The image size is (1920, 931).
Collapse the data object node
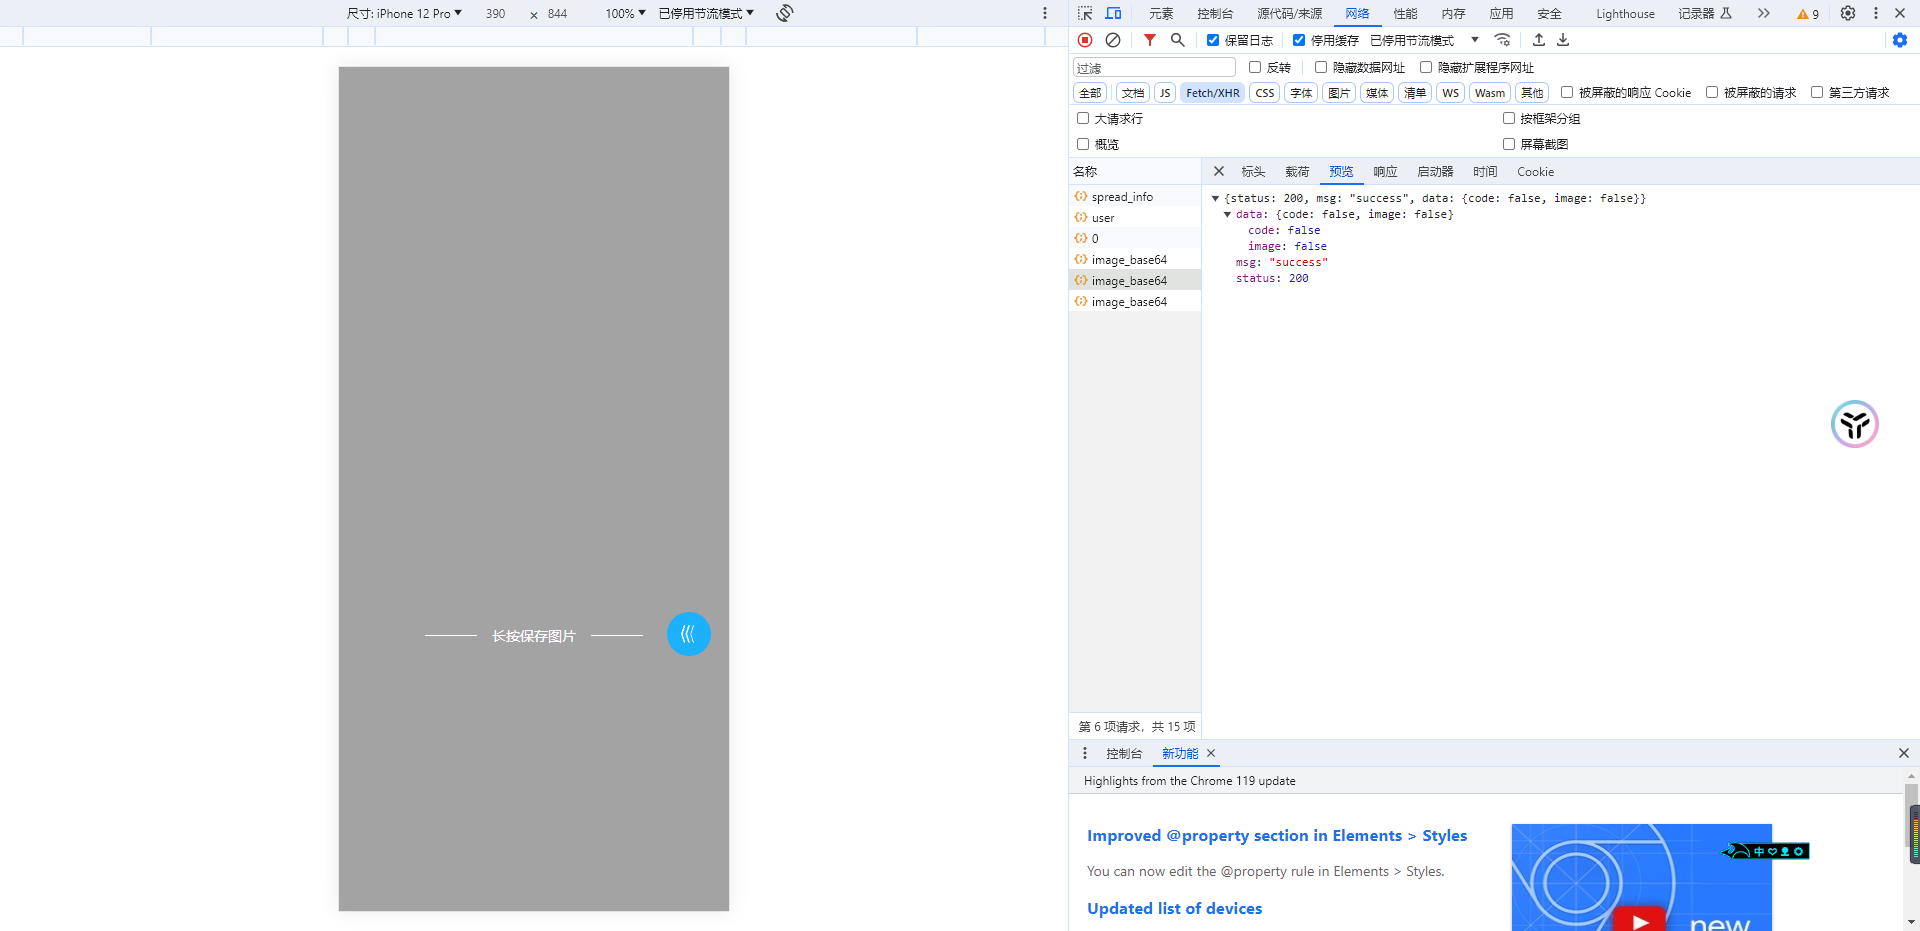click(x=1227, y=214)
